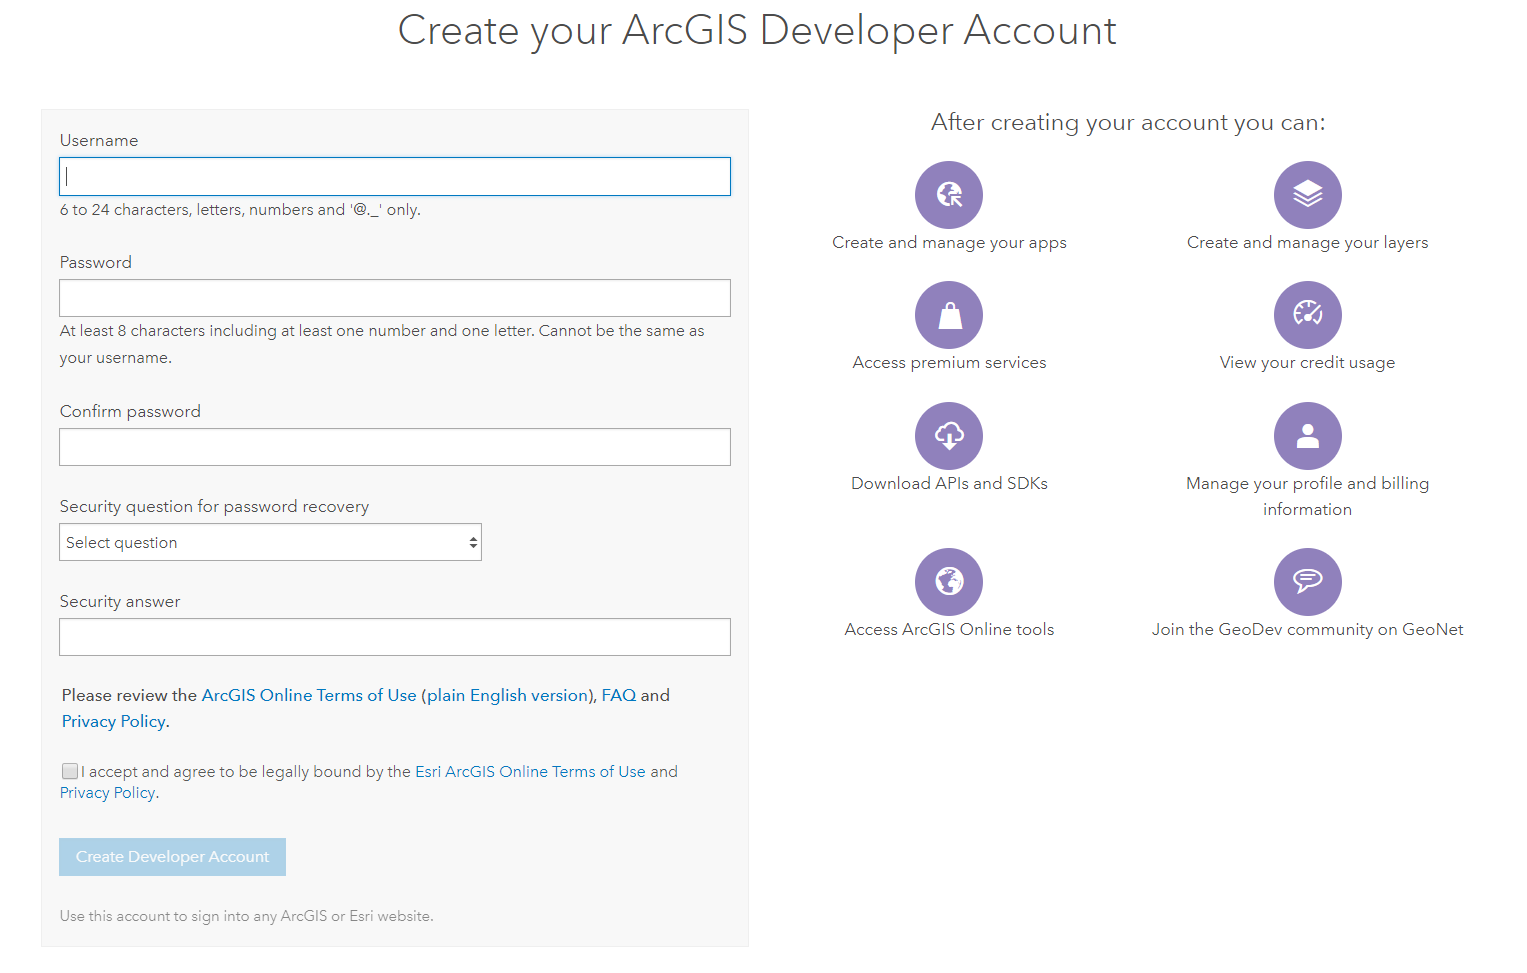Focus the Security answer input field
Screen dimensions: 1527x973
[x=395, y=637]
